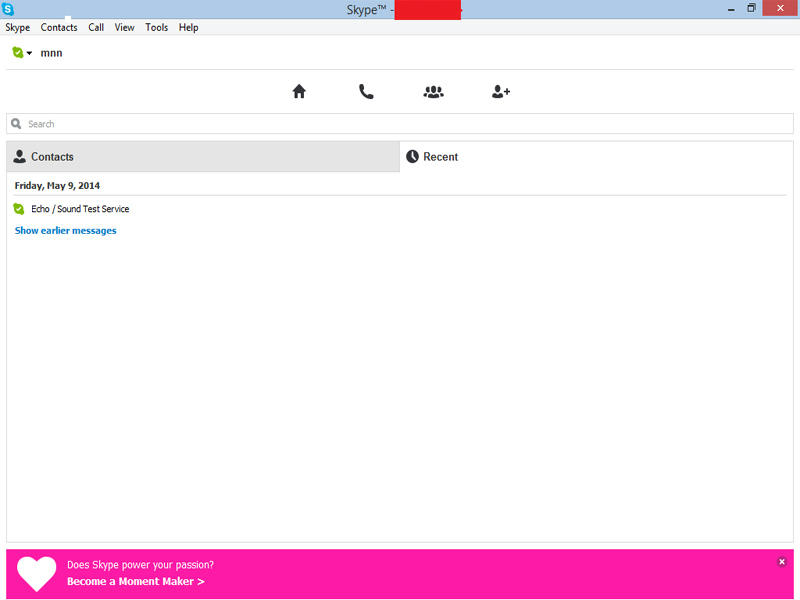The height and width of the screenshot is (600, 800).
Task: Open the online status dropdown next to mnn
Action: (22, 53)
